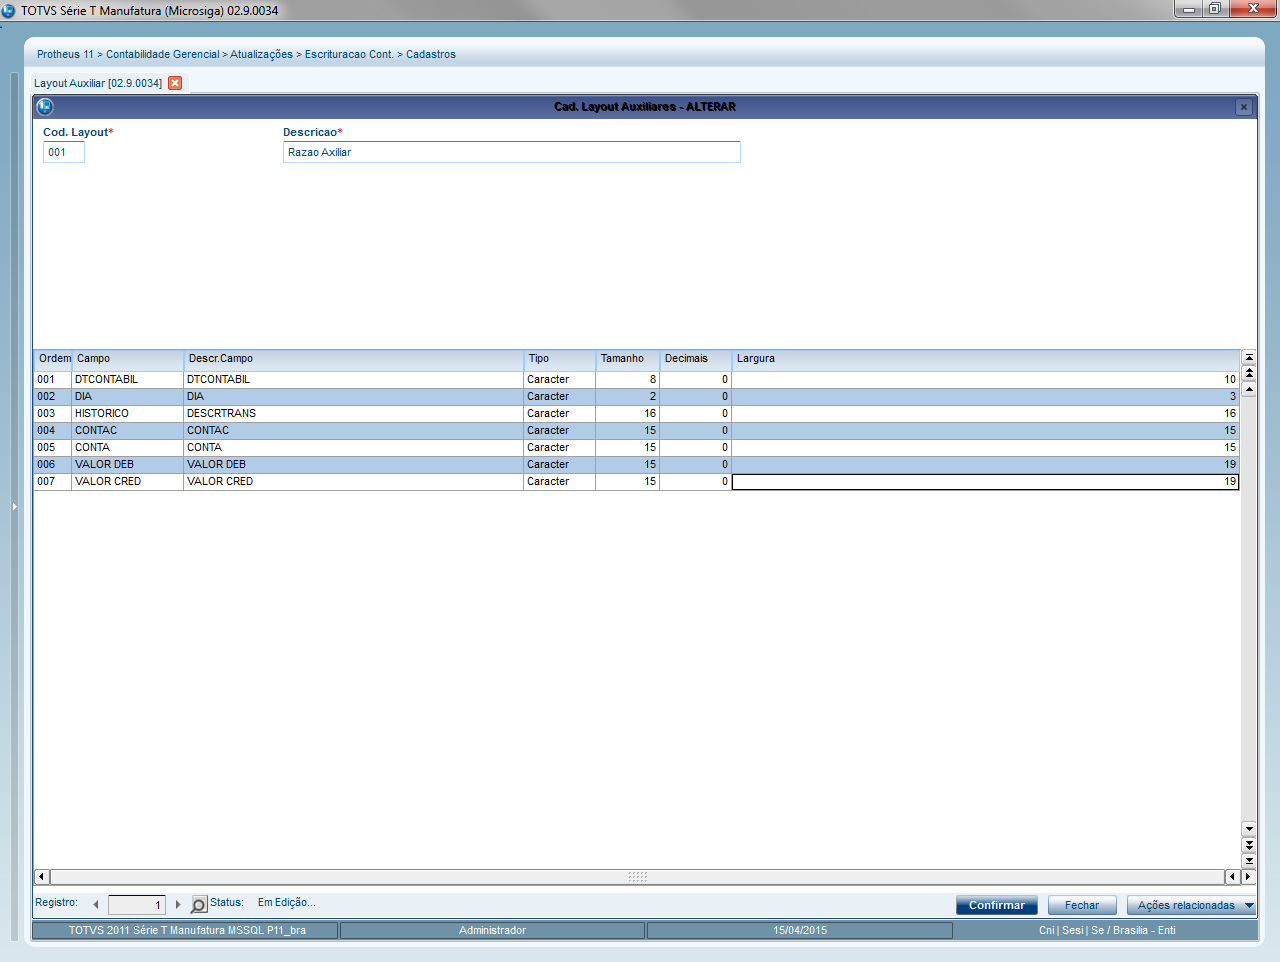The height and width of the screenshot is (962, 1280).
Task: Select VALOR DEB in Campo column
Action: pyautogui.click(x=128, y=465)
